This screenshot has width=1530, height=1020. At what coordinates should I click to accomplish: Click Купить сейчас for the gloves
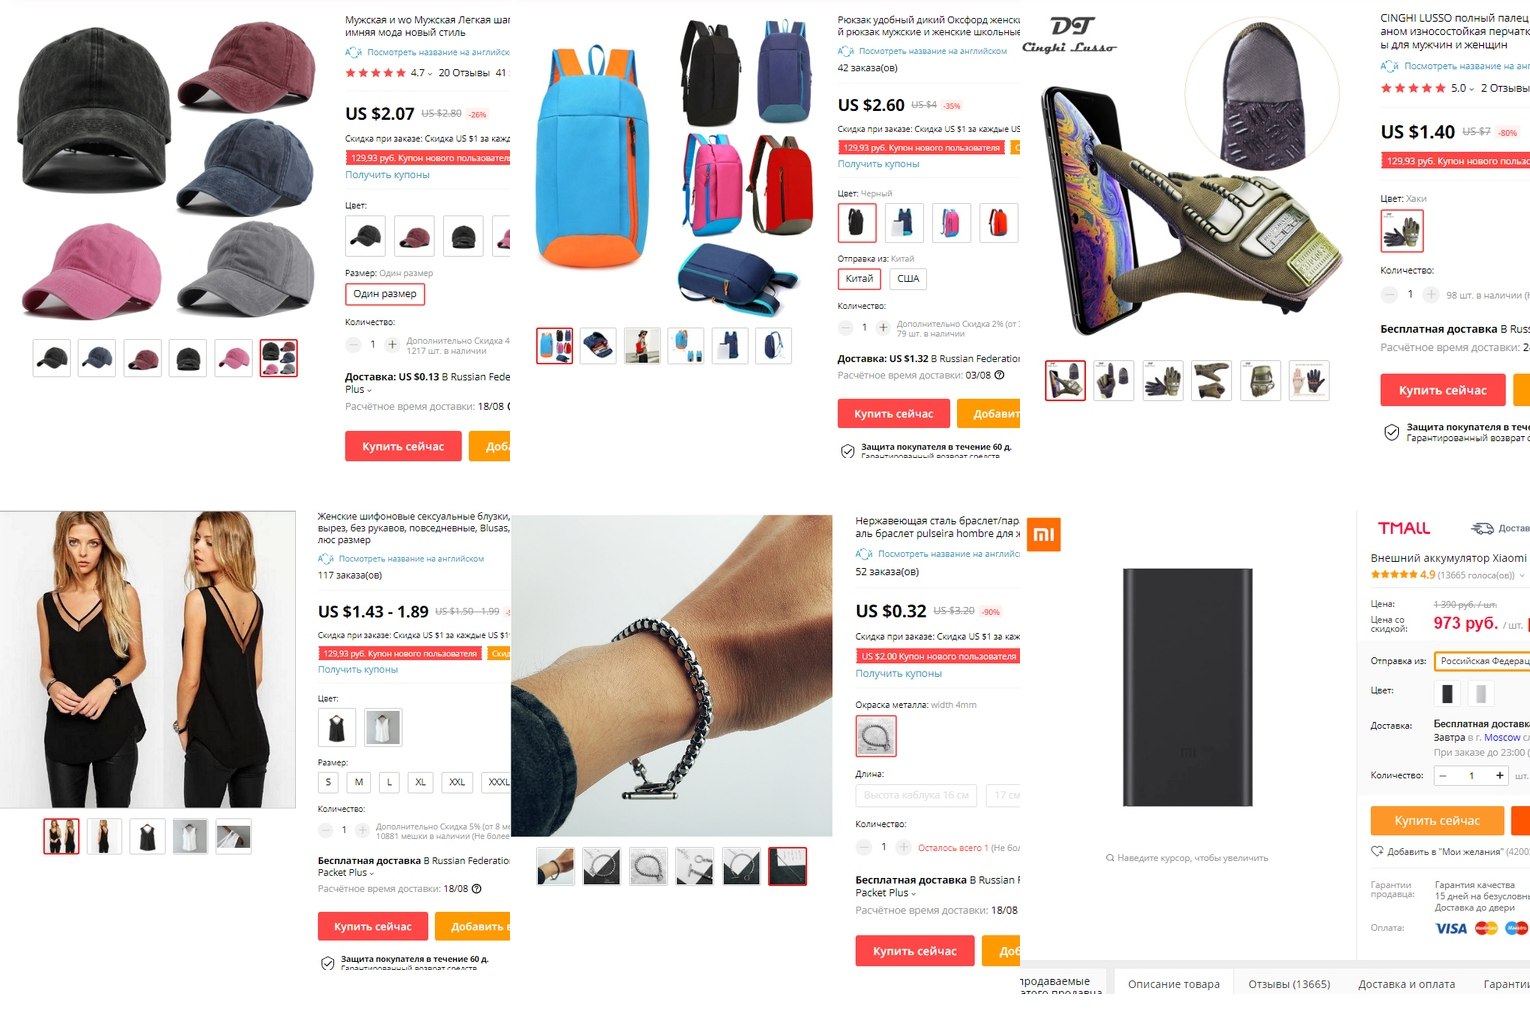coord(1442,390)
